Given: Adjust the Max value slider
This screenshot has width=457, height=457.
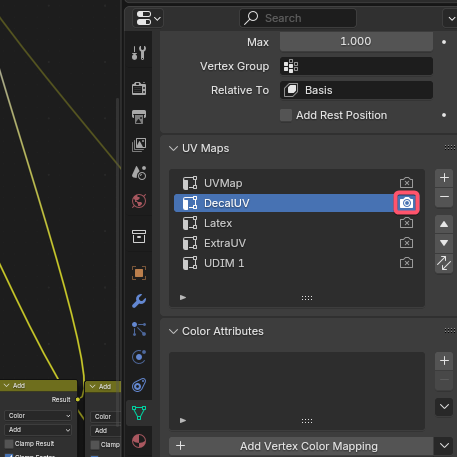Looking at the screenshot, I should point(356,42).
